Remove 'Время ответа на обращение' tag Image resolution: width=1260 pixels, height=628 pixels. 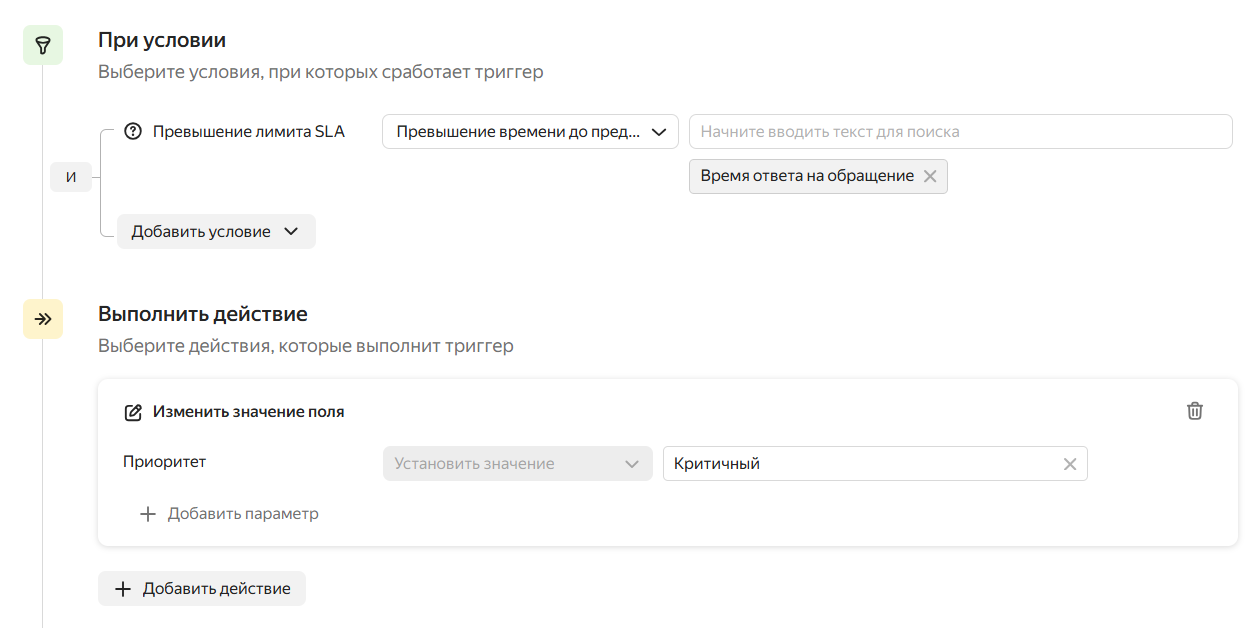(930, 176)
